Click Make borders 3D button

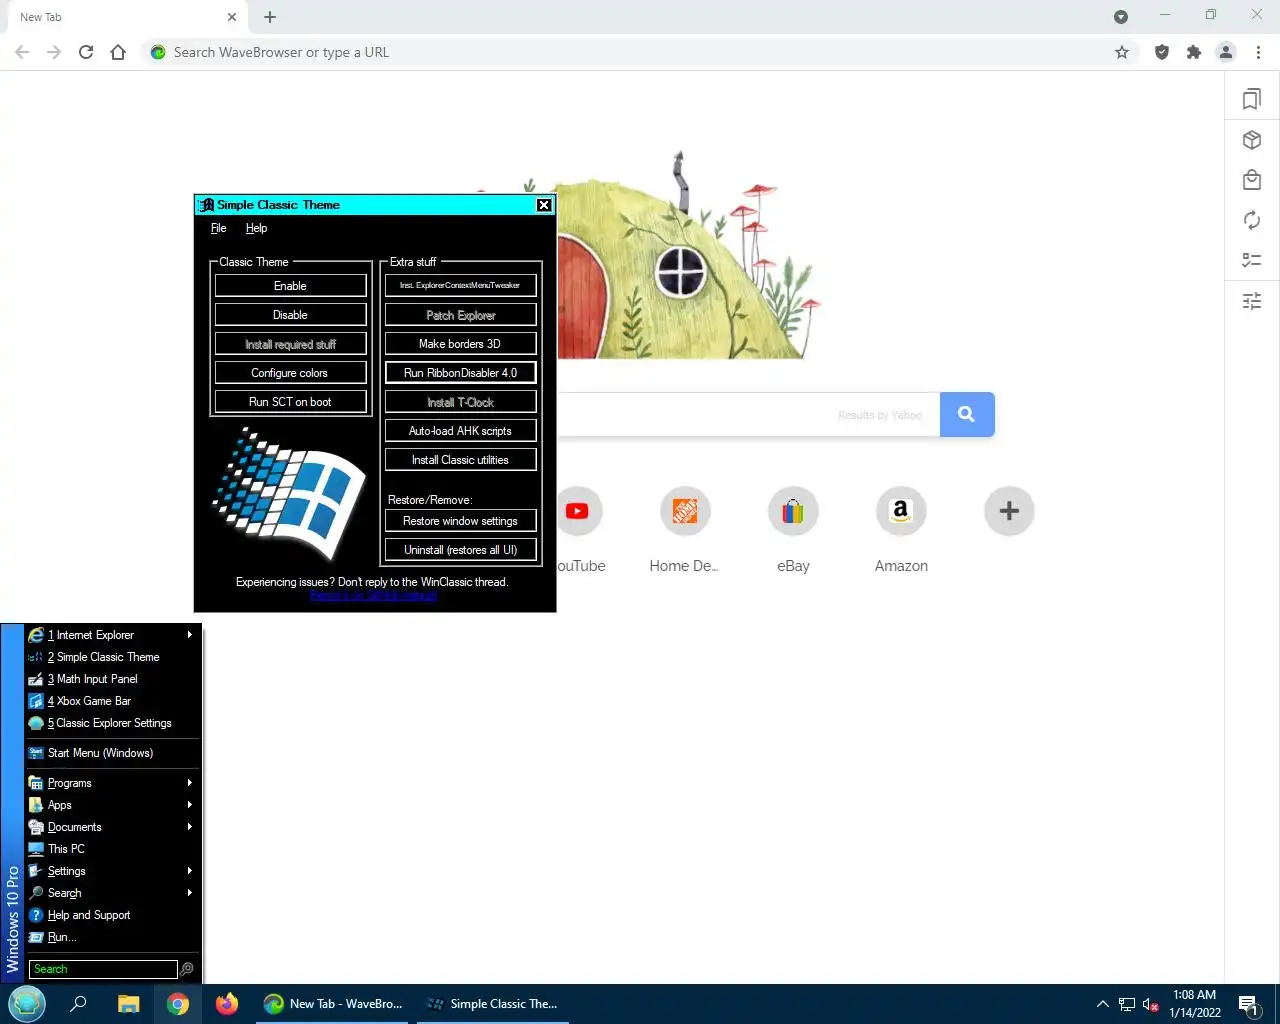pyautogui.click(x=460, y=344)
